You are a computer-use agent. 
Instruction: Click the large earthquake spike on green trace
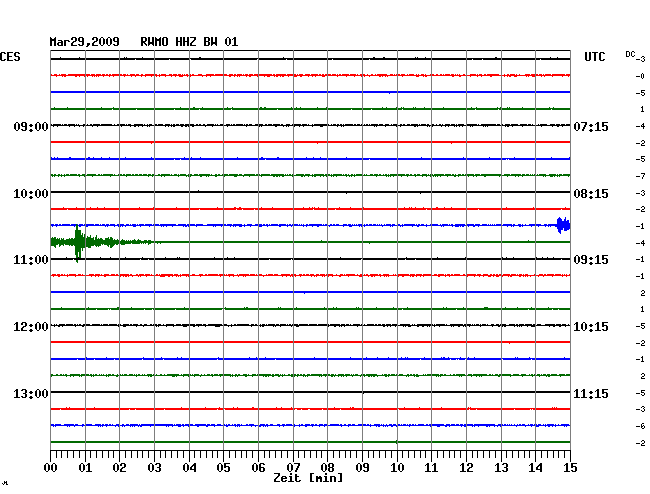pyautogui.click(x=78, y=243)
